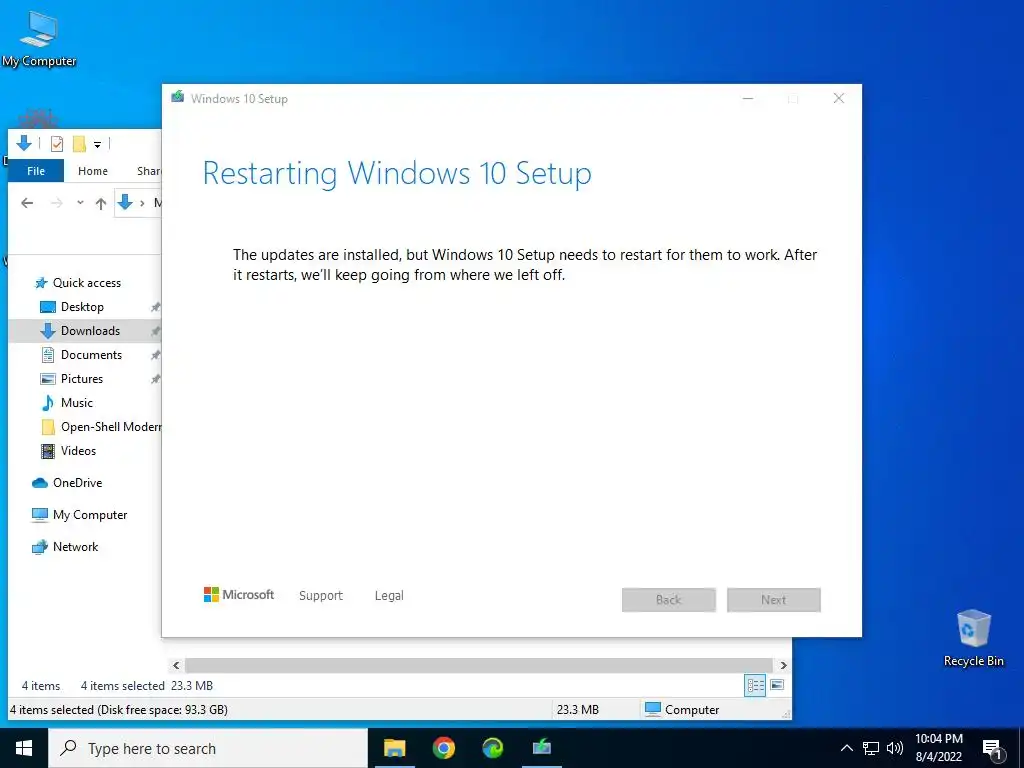Select Pictures in navigation pane

pyautogui.click(x=82, y=379)
